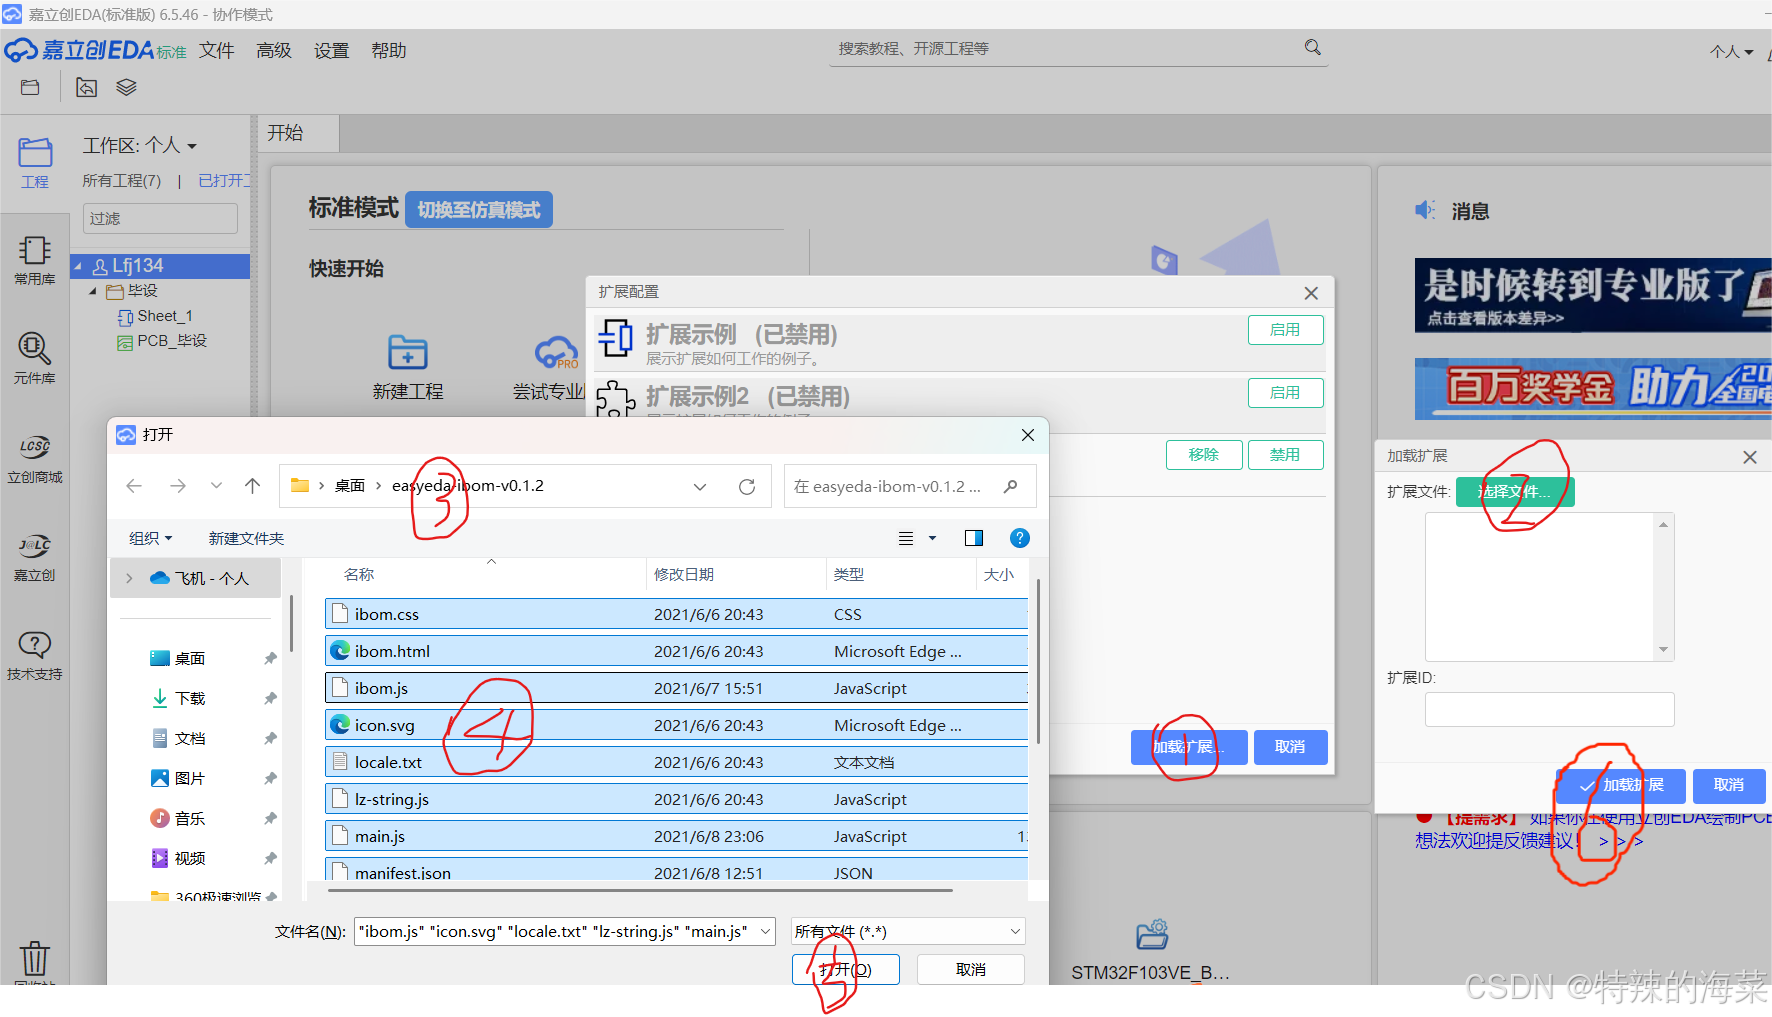The height and width of the screenshot is (1017, 1772).
Task: Expand the address bar history dropdown
Action: pos(700,487)
